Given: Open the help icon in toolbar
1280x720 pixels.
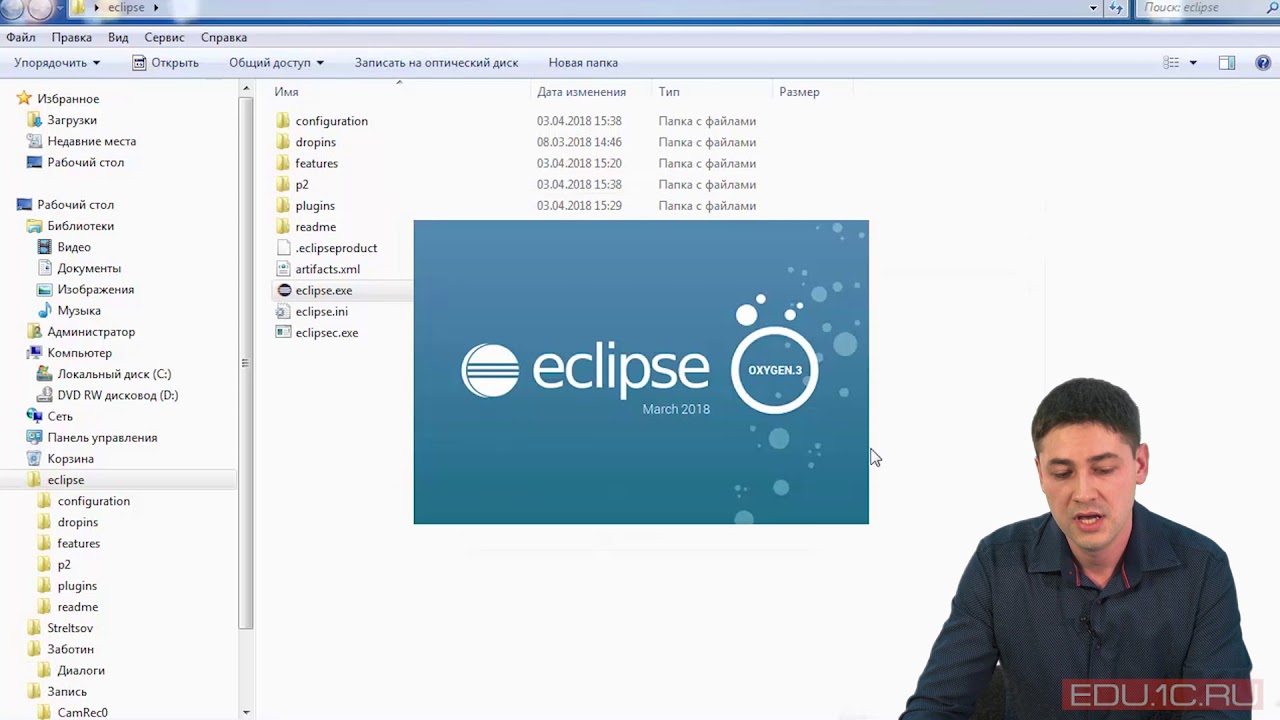Looking at the screenshot, I should pos(1263,62).
